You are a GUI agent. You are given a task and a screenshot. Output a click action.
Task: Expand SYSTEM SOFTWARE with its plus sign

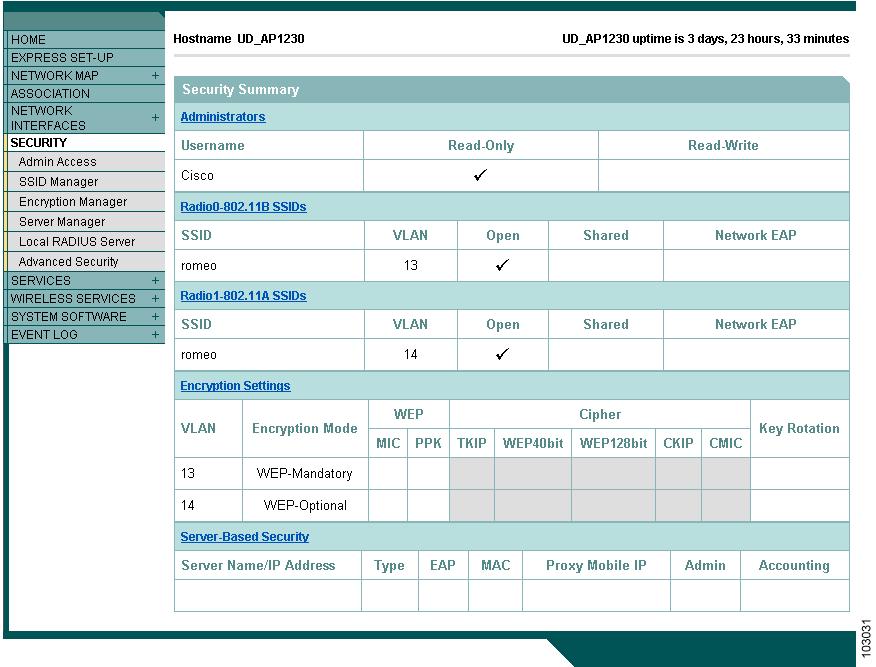coord(155,316)
